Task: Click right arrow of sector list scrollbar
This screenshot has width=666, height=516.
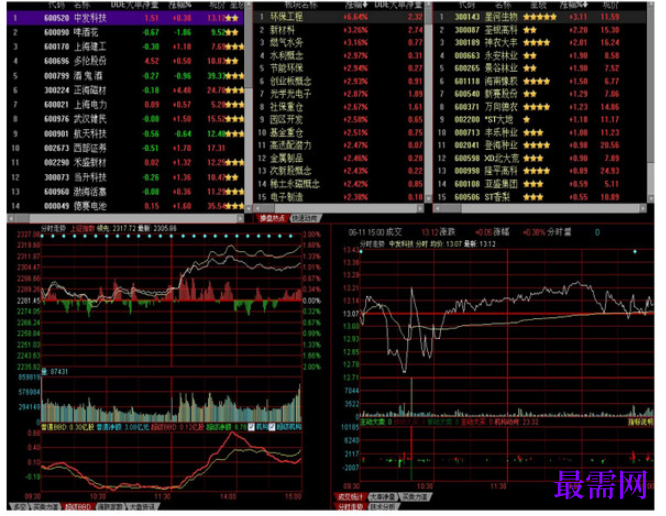Action: 420,208
